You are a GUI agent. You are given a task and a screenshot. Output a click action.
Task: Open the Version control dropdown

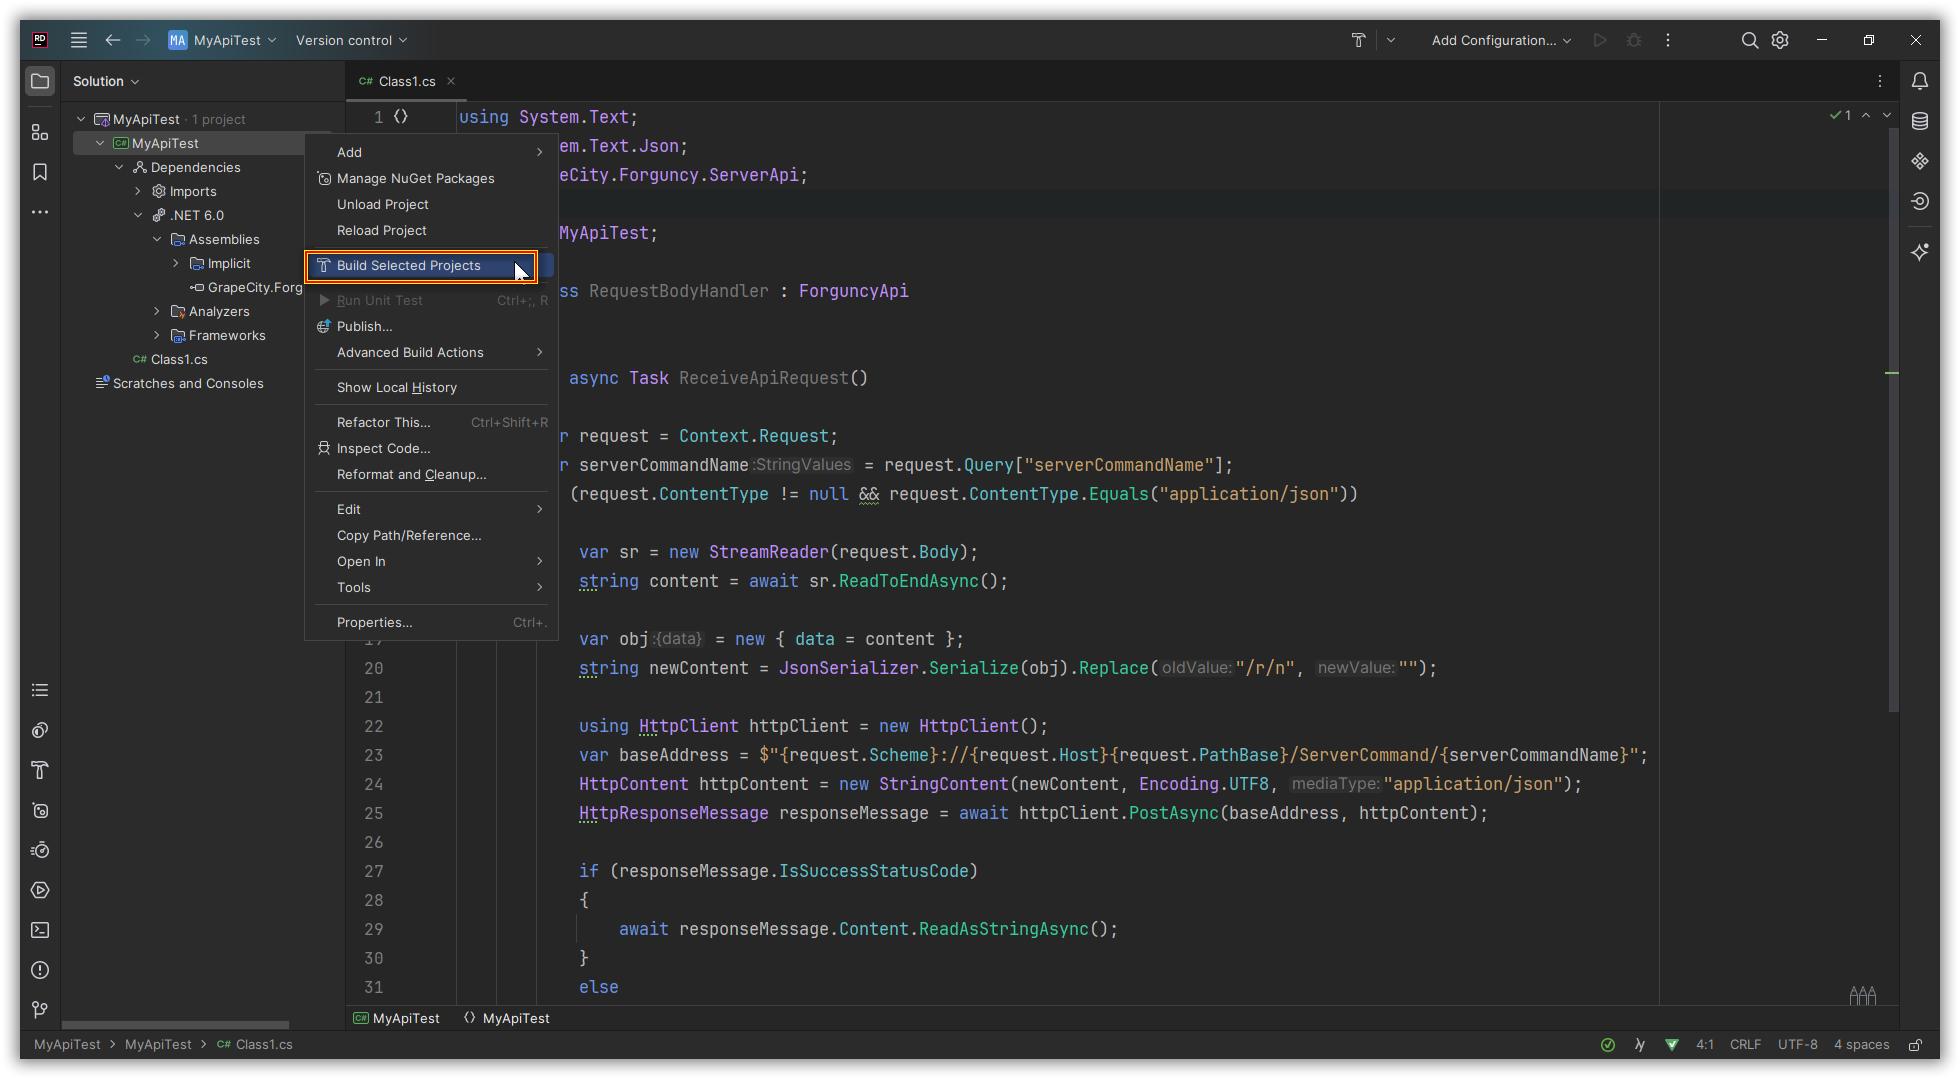(x=351, y=40)
